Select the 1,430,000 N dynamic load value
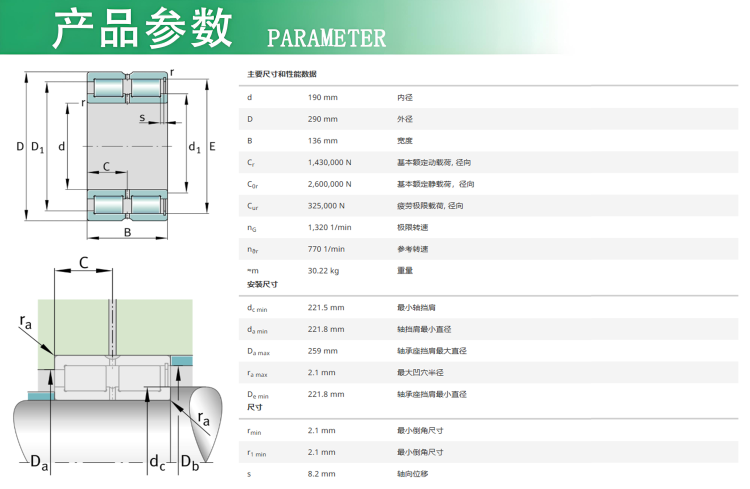The height and width of the screenshot is (489, 750). point(329,162)
